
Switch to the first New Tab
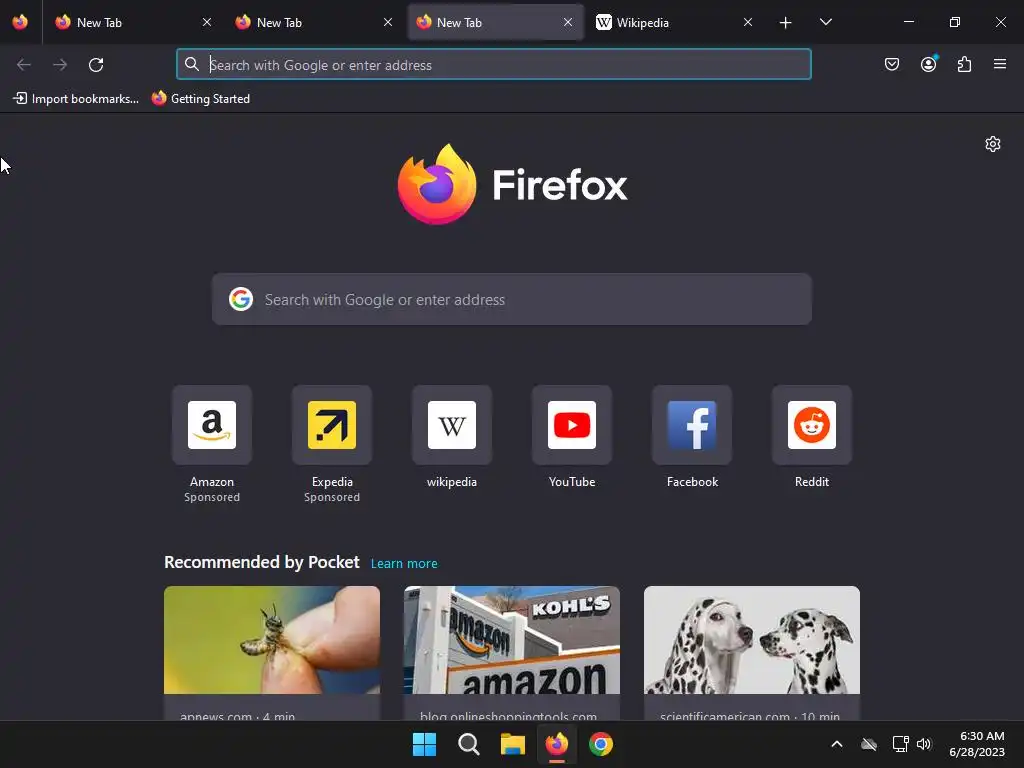(134, 22)
